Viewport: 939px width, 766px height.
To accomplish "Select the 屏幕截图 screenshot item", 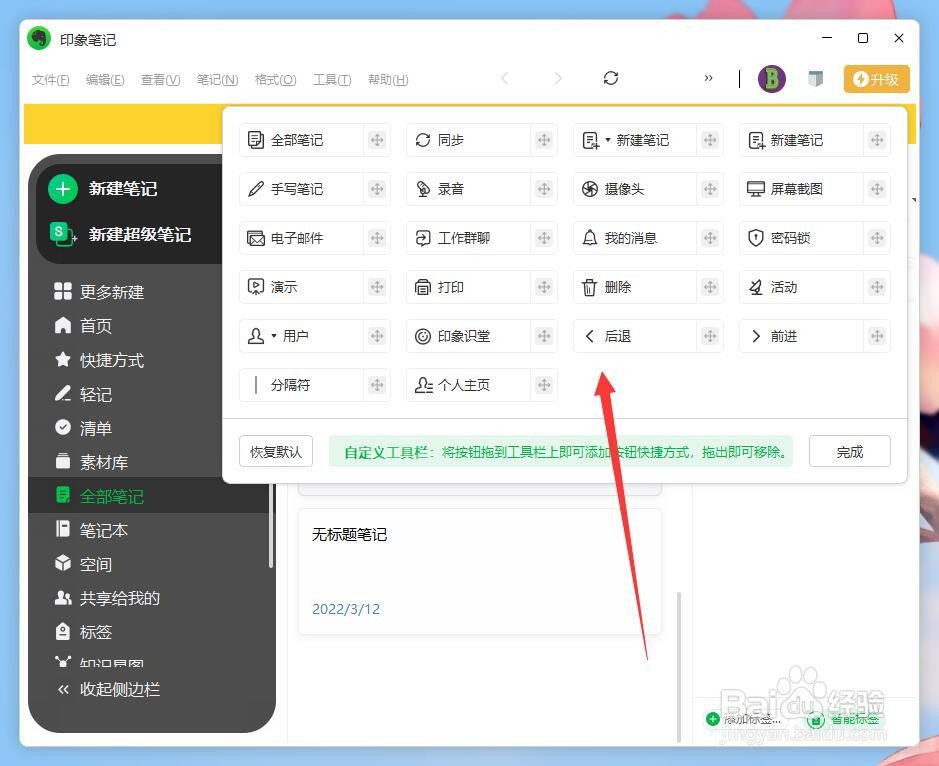I will [x=814, y=189].
